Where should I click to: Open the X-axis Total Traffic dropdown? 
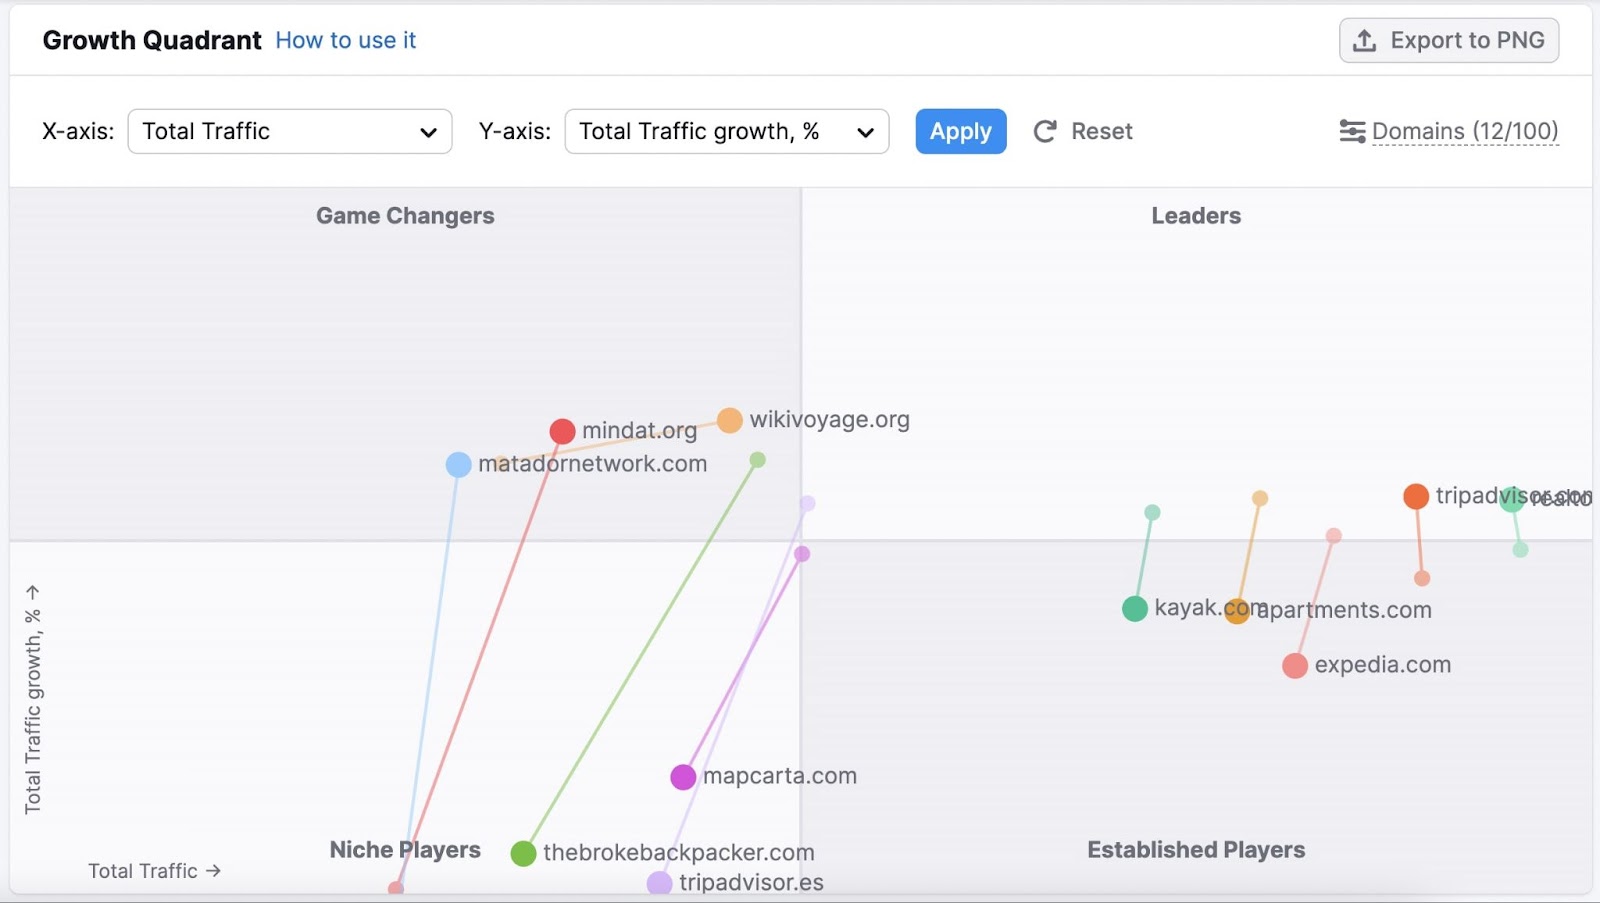[289, 131]
